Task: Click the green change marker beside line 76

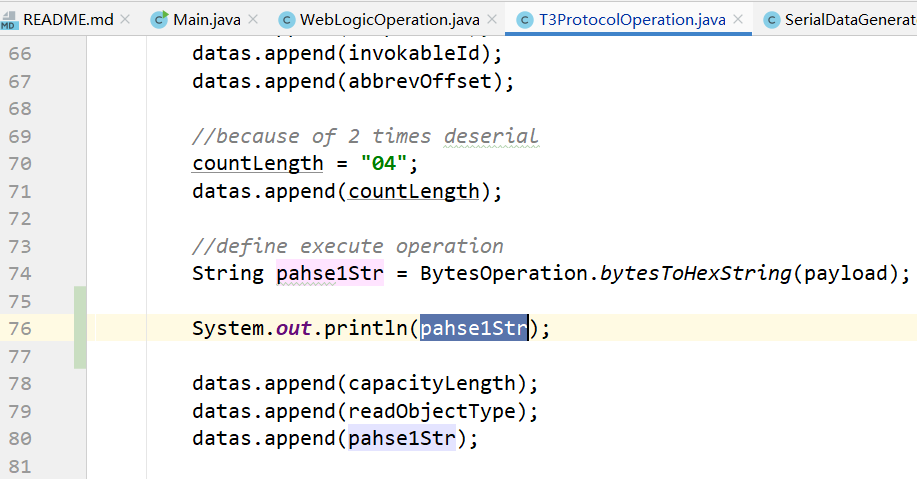Action: [x=80, y=328]
